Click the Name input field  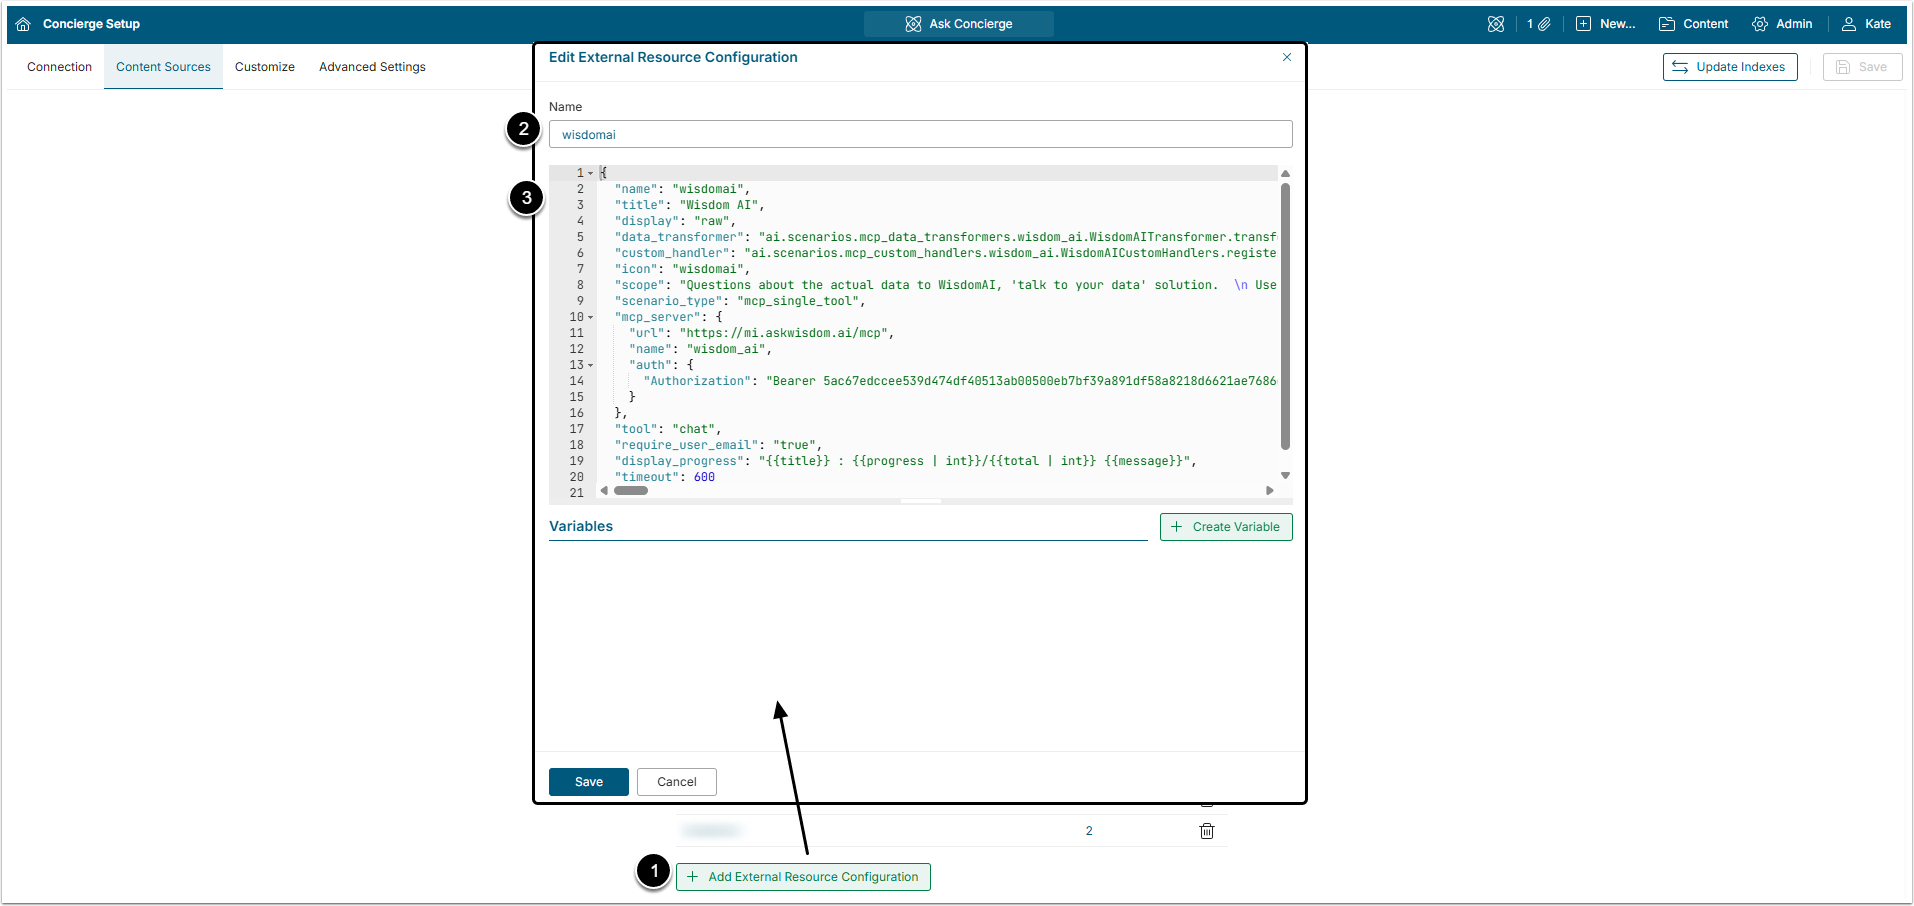[x=920, y=135]
